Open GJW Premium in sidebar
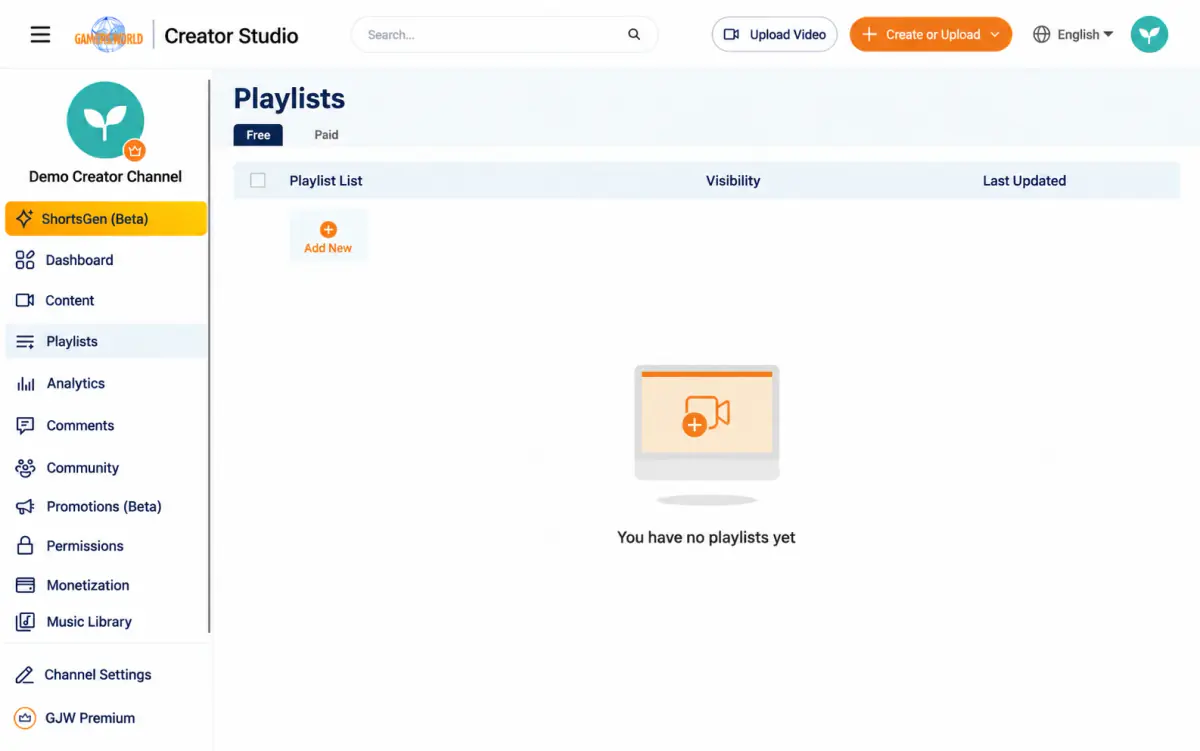The image size is (1200, 751). 106,718
